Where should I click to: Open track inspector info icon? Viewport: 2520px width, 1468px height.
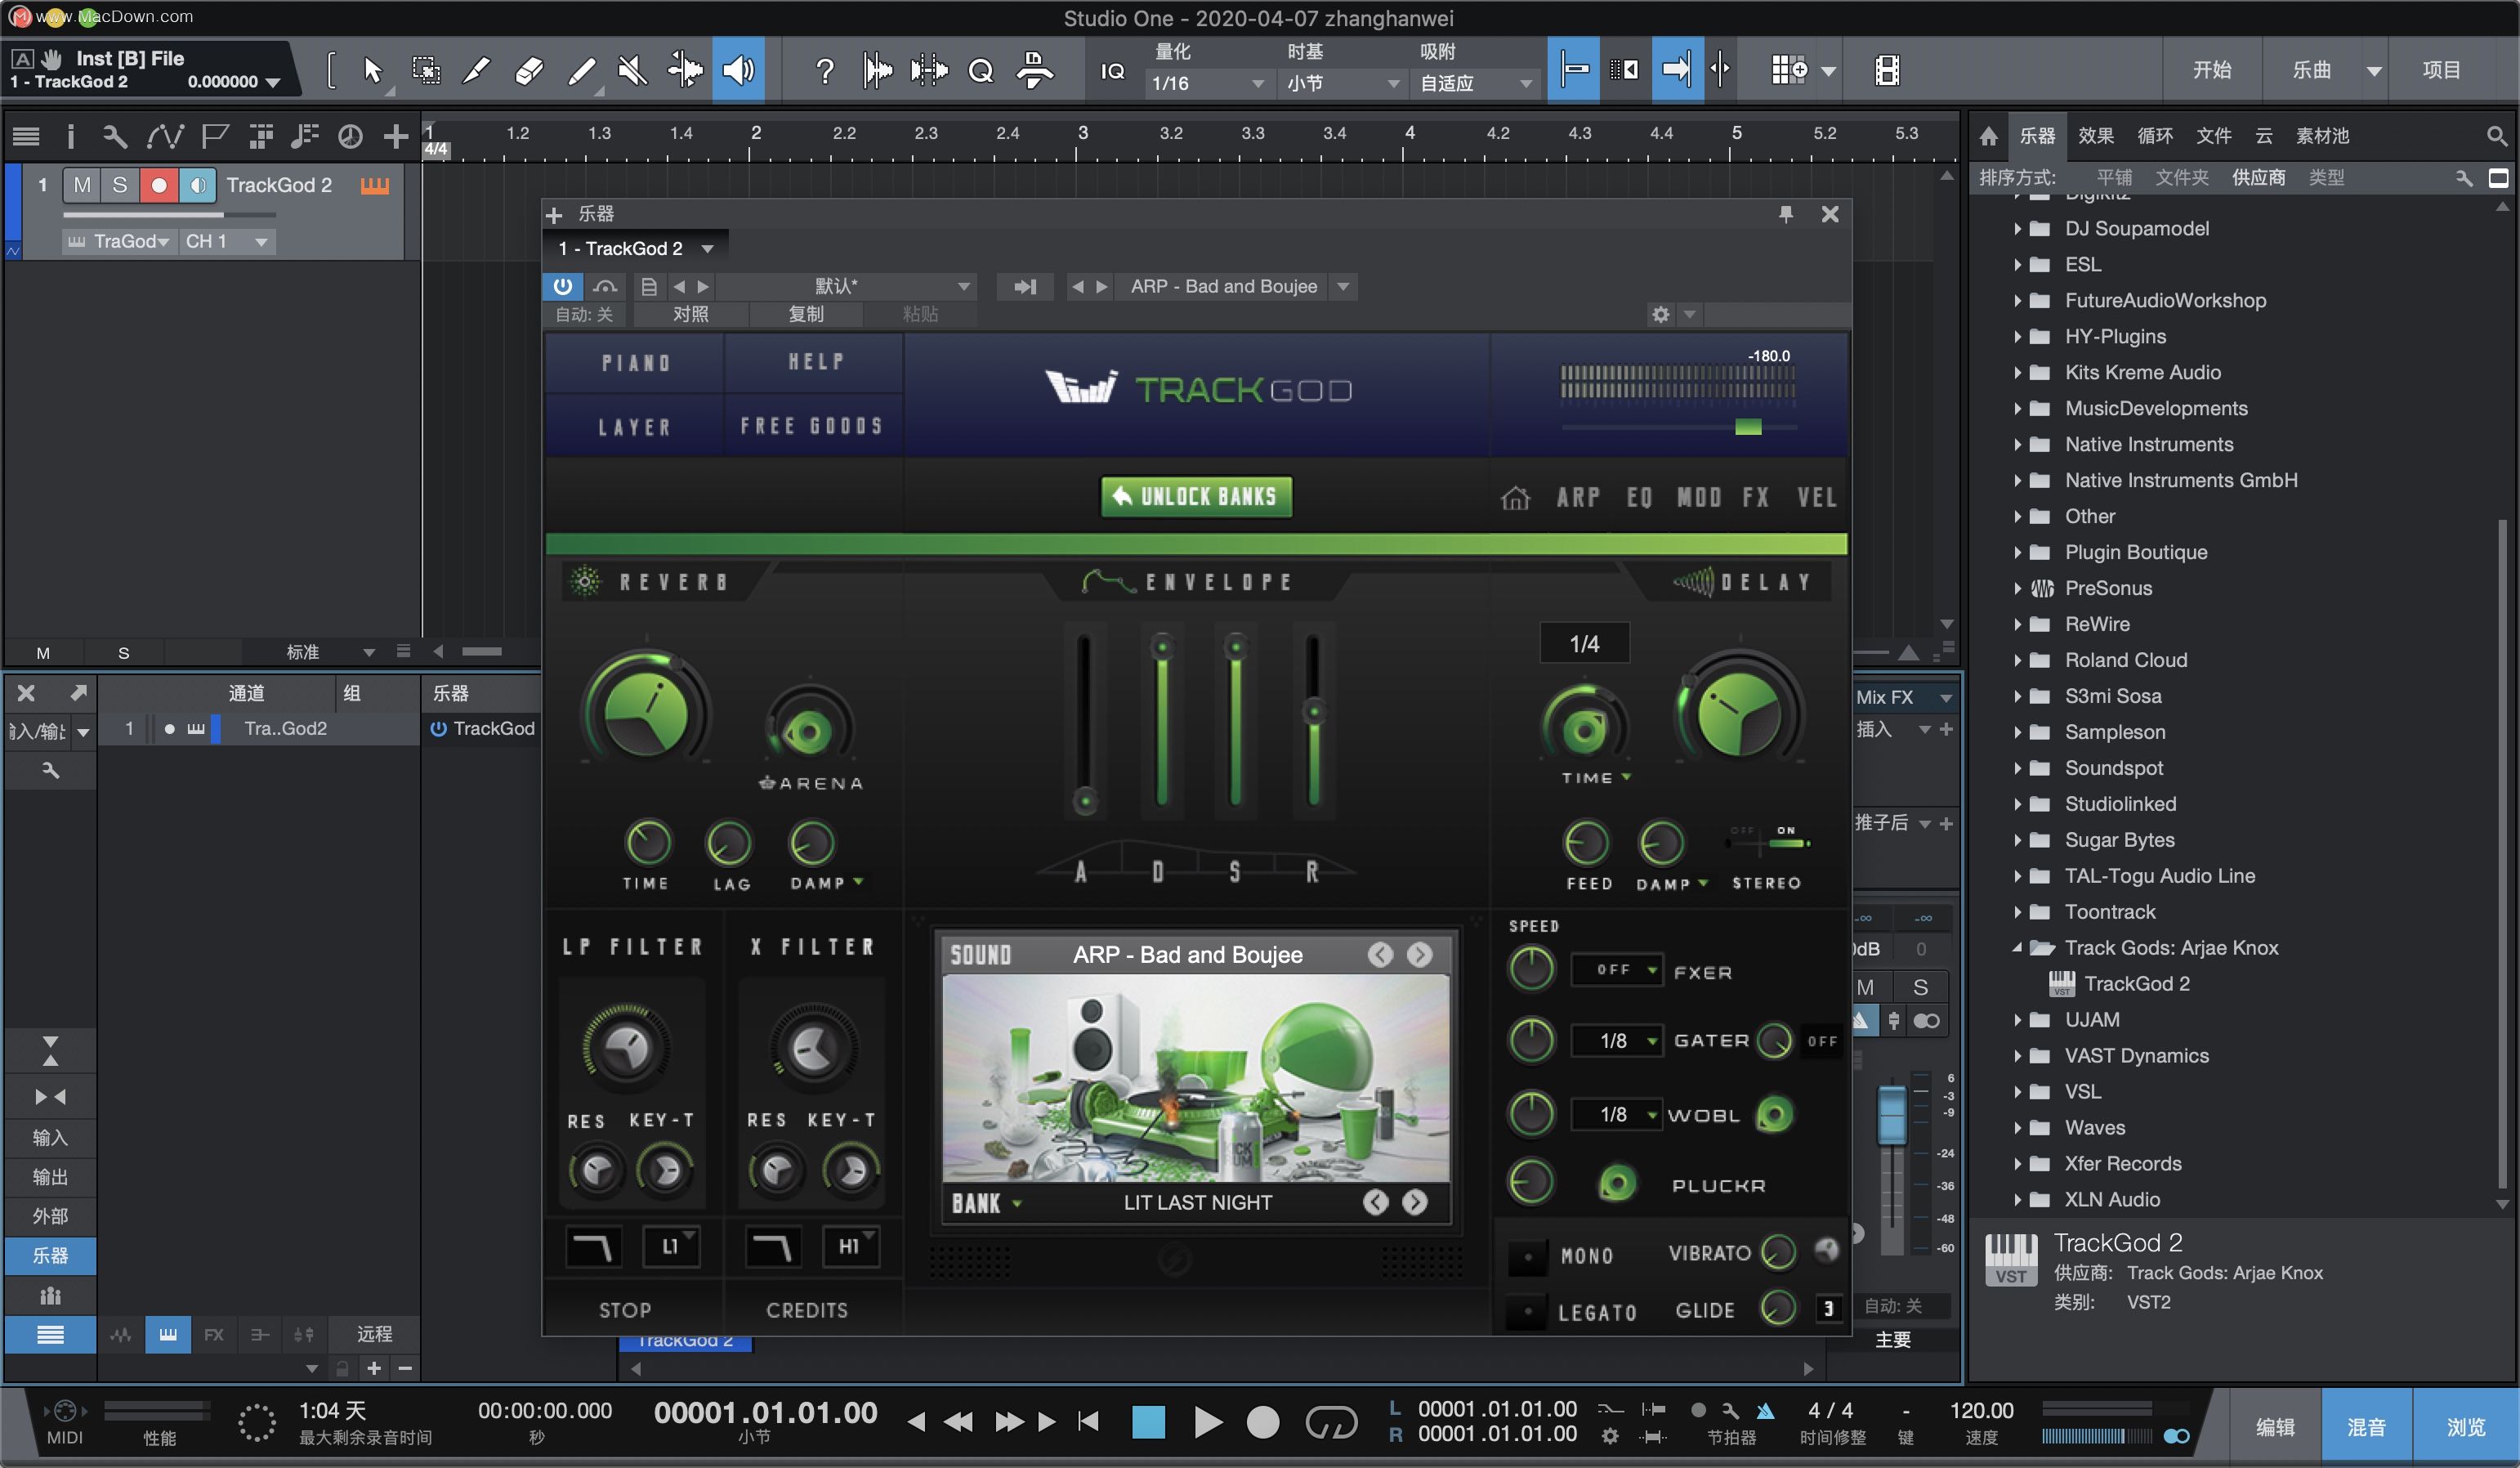coord(71,136)
